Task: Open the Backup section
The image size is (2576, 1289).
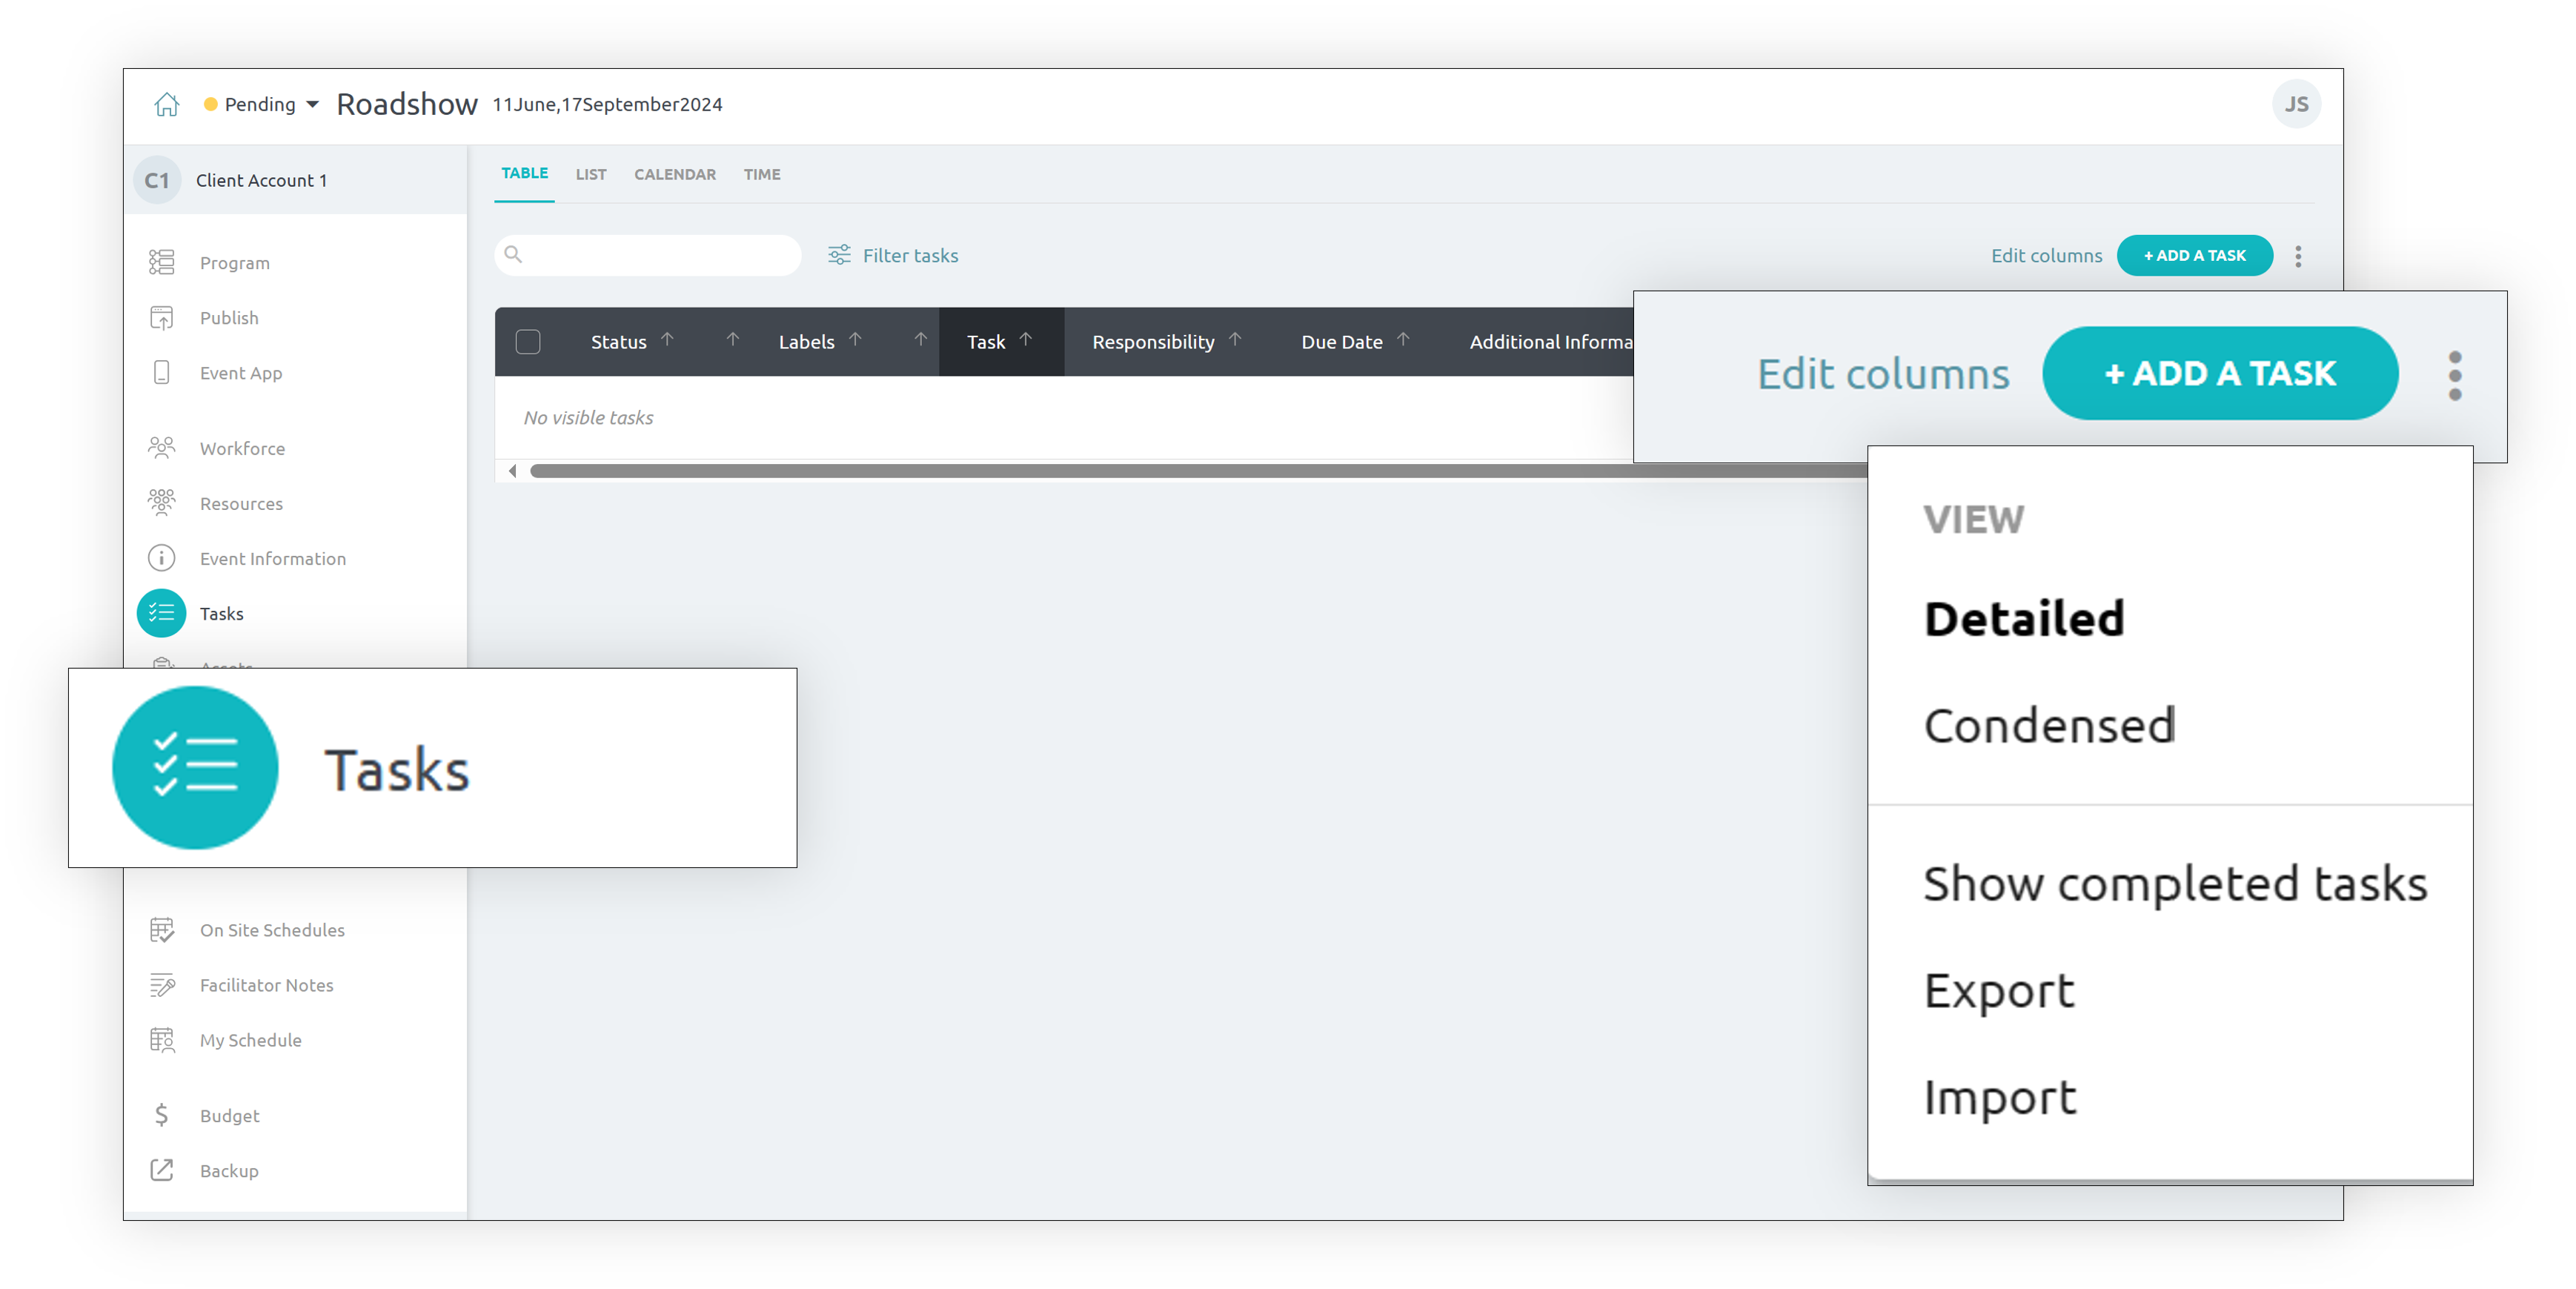Action: (x=229, y=1171)
